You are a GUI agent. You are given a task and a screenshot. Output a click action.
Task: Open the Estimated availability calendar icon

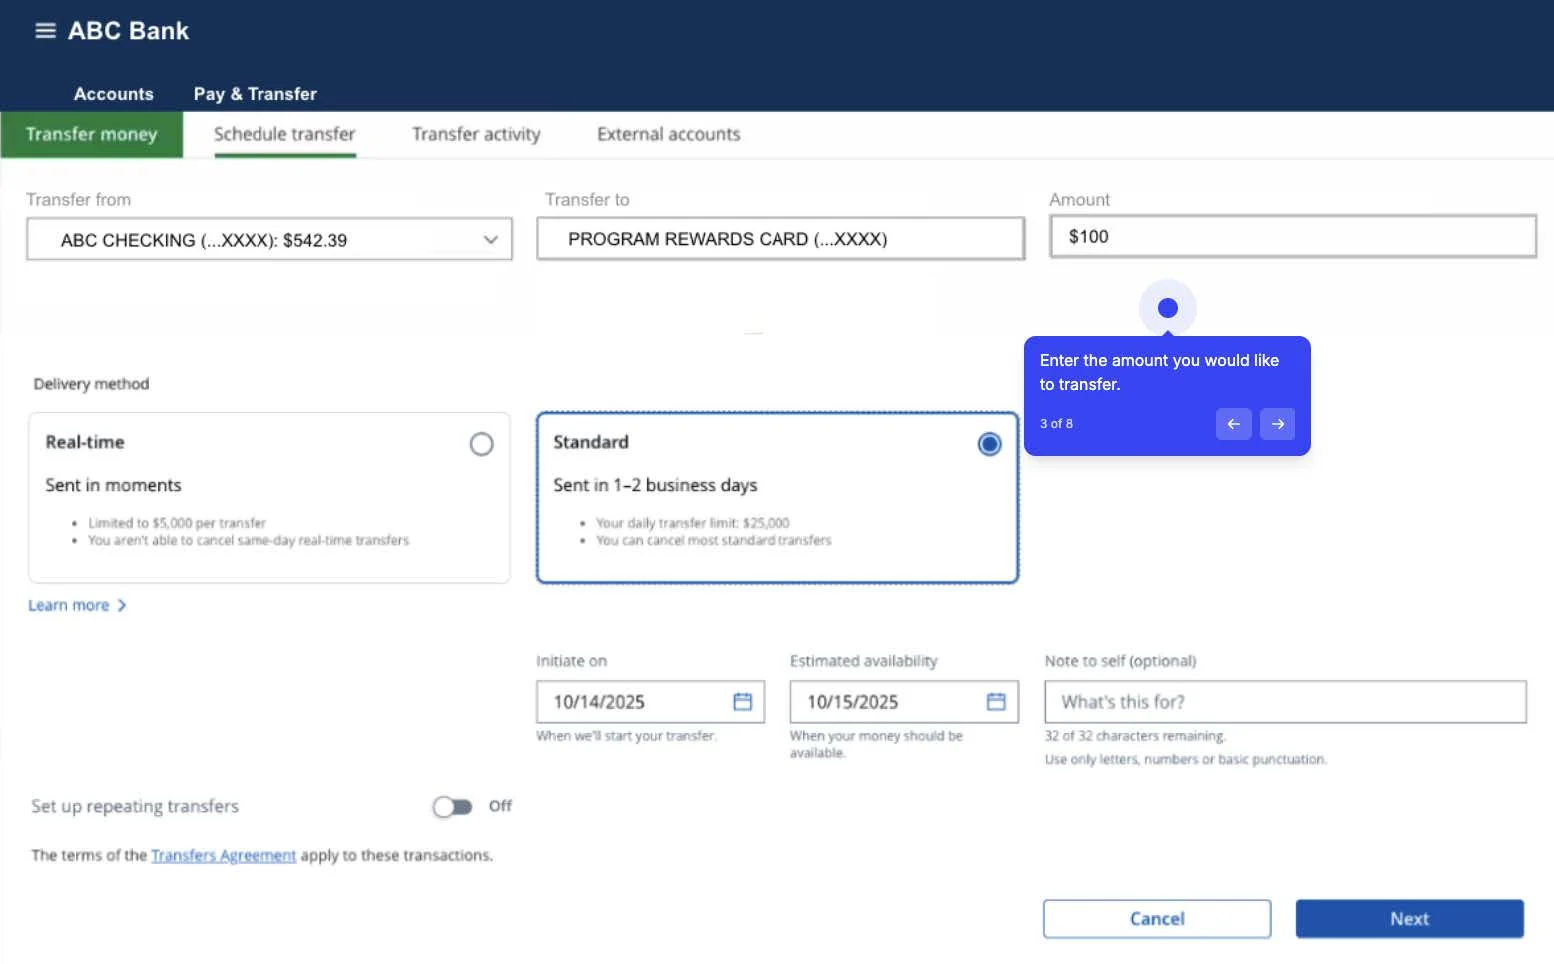click(996, 702)
